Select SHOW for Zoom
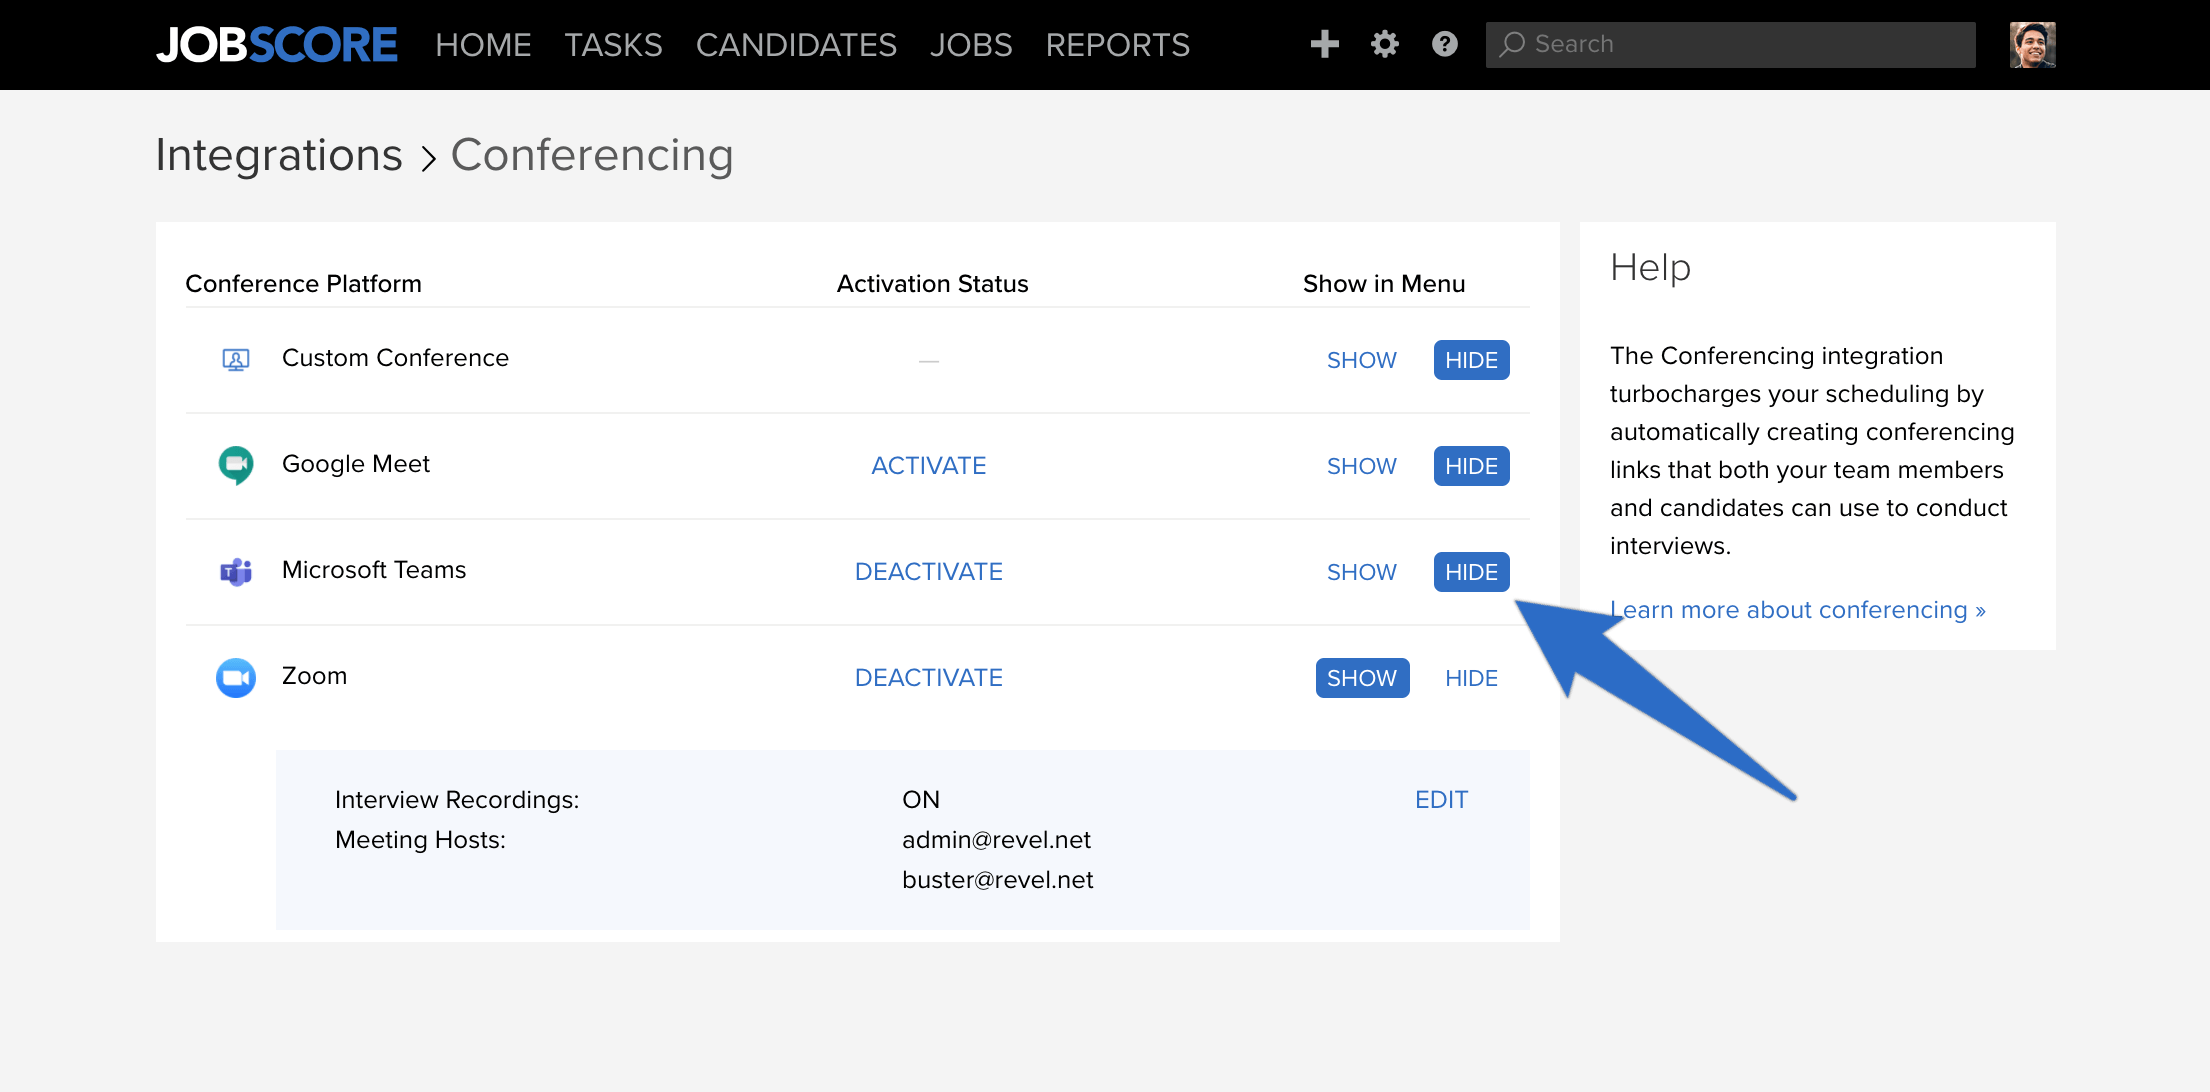Screen dimensions: 2210x1092 click(1363, 678)
